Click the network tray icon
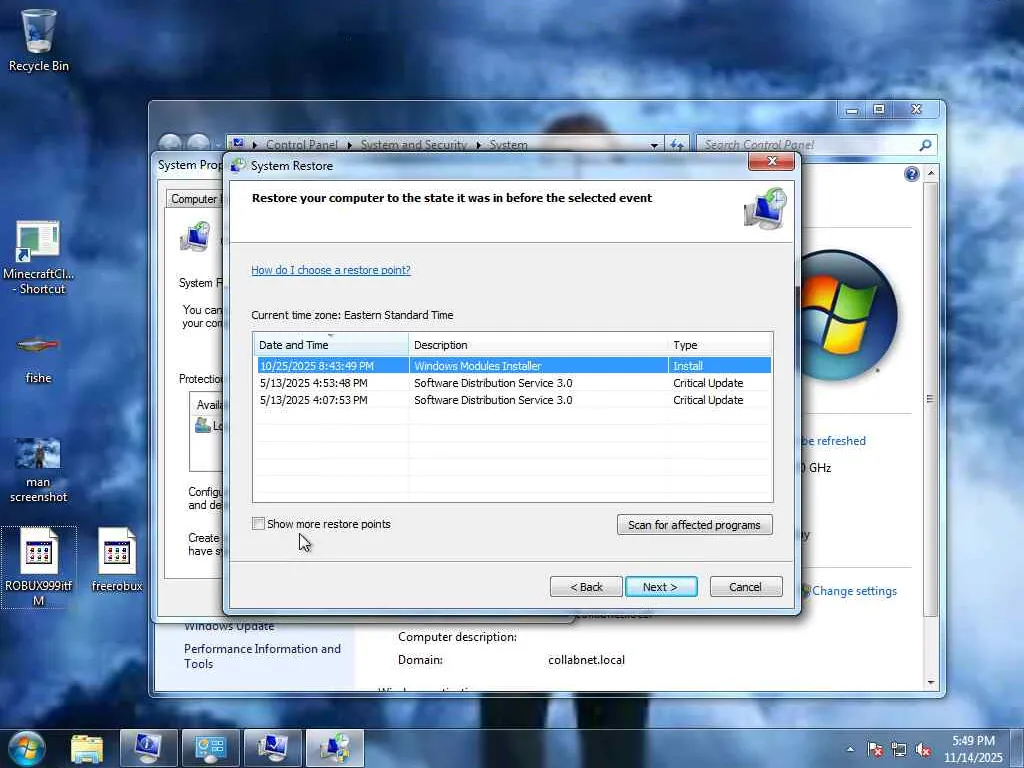Image resolution: width=1024 pixels, height=768 pixels. [899, 750]
